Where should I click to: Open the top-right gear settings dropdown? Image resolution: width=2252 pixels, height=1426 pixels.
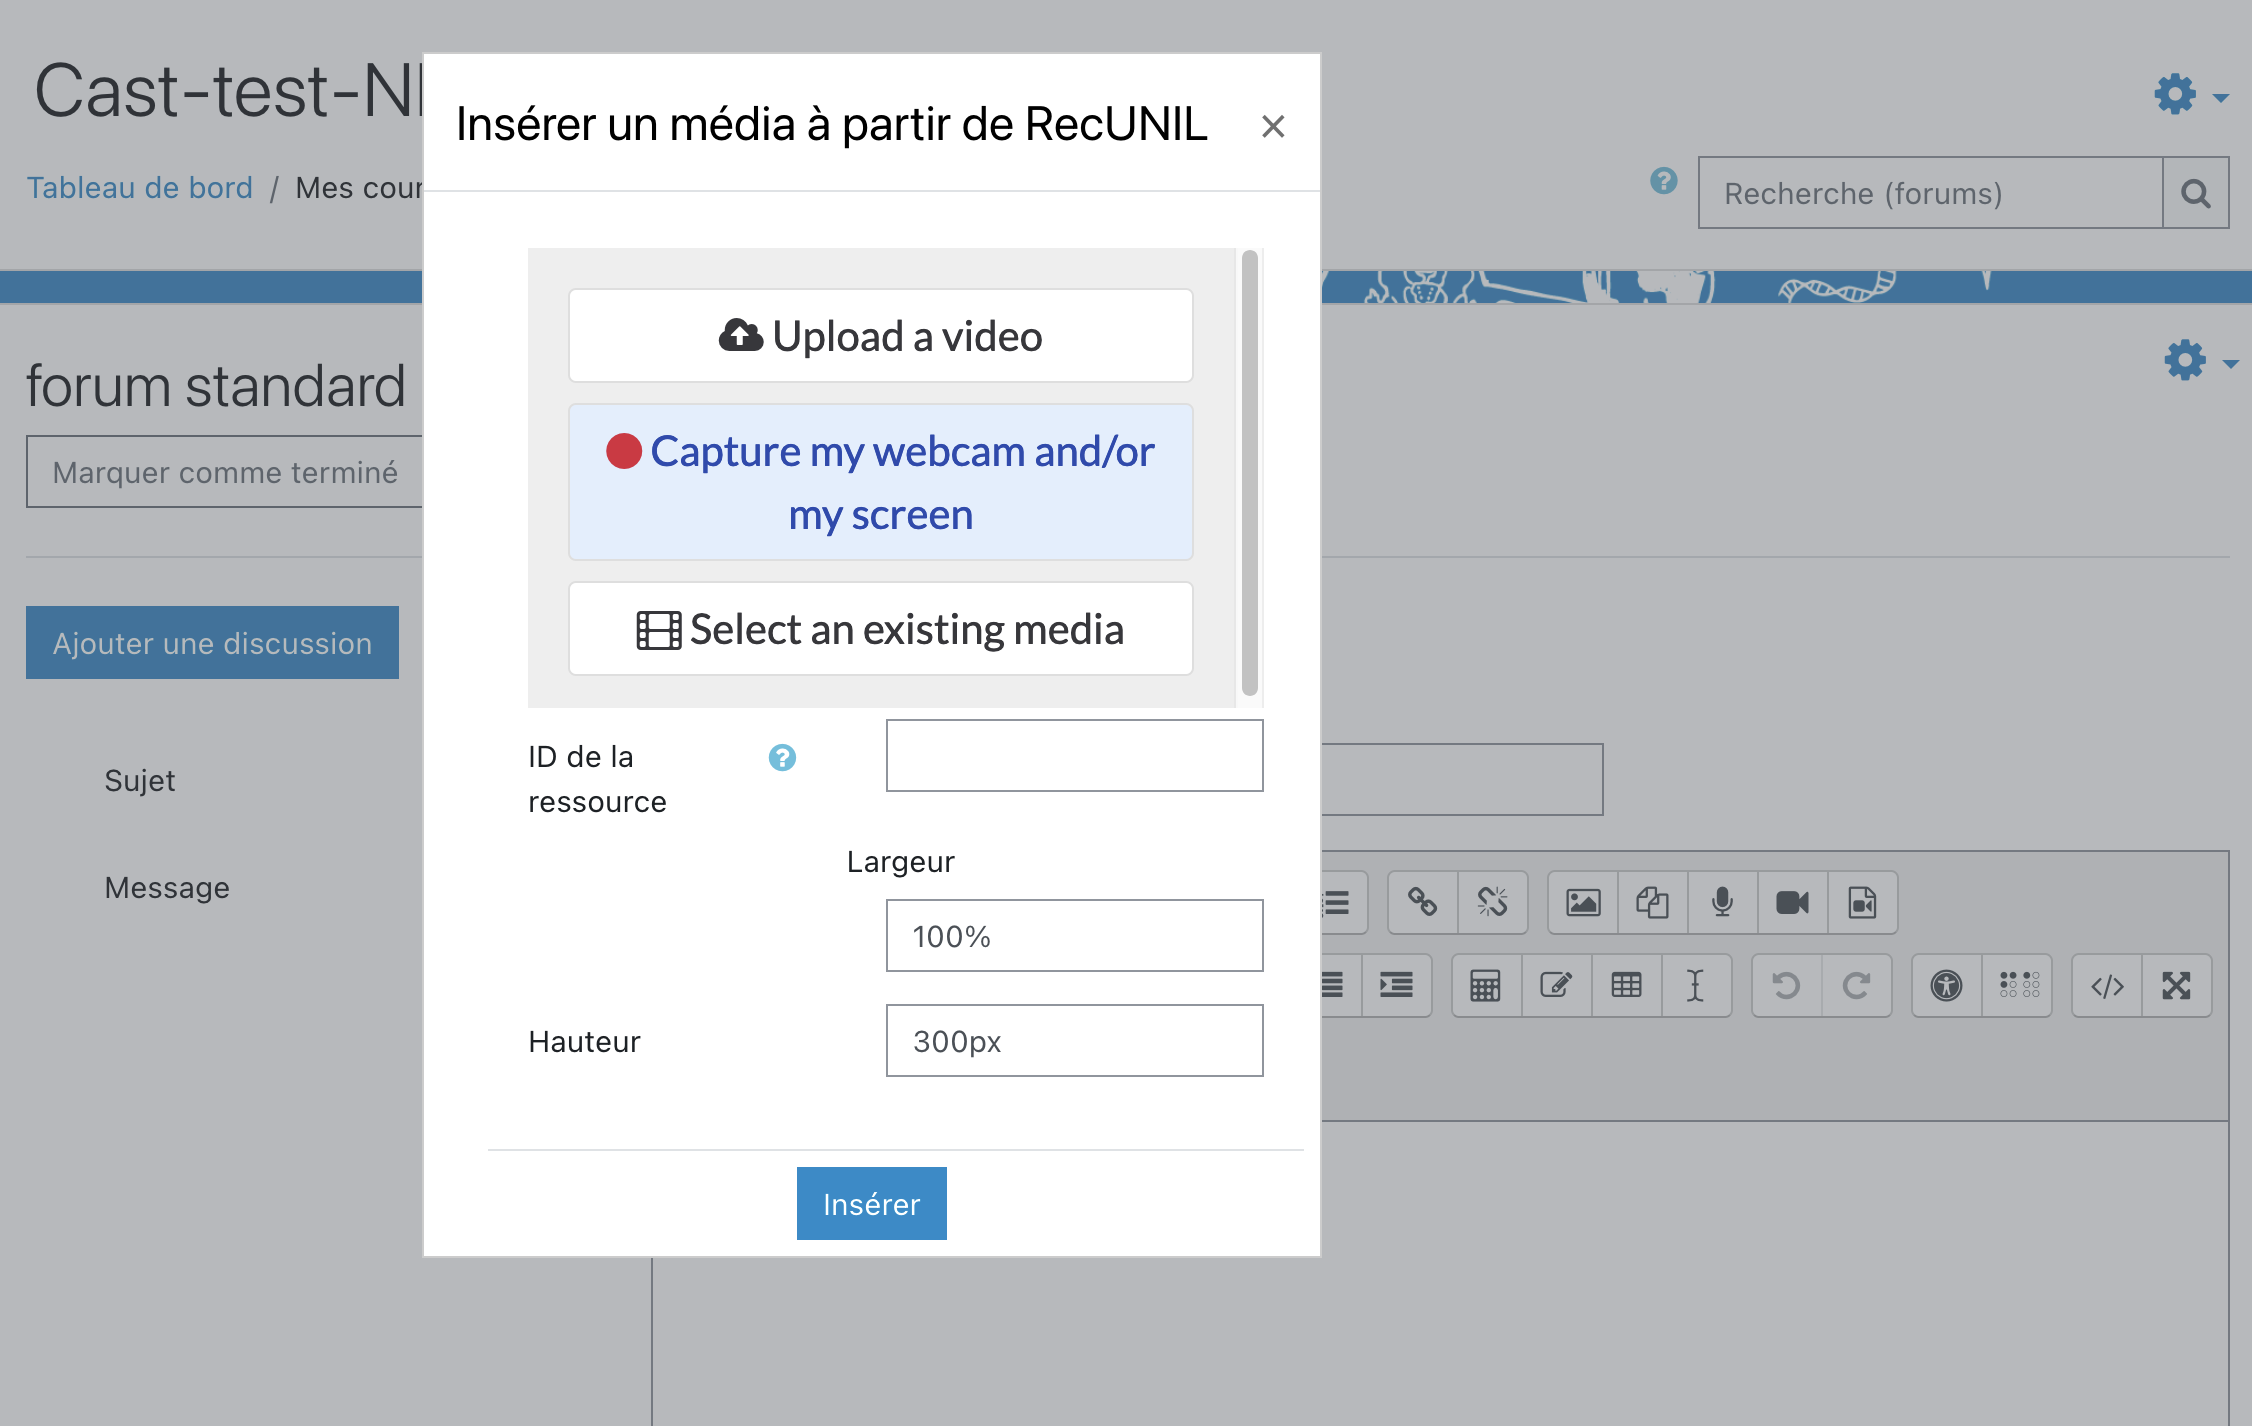pyautogui.click(x=2189, y=95)
